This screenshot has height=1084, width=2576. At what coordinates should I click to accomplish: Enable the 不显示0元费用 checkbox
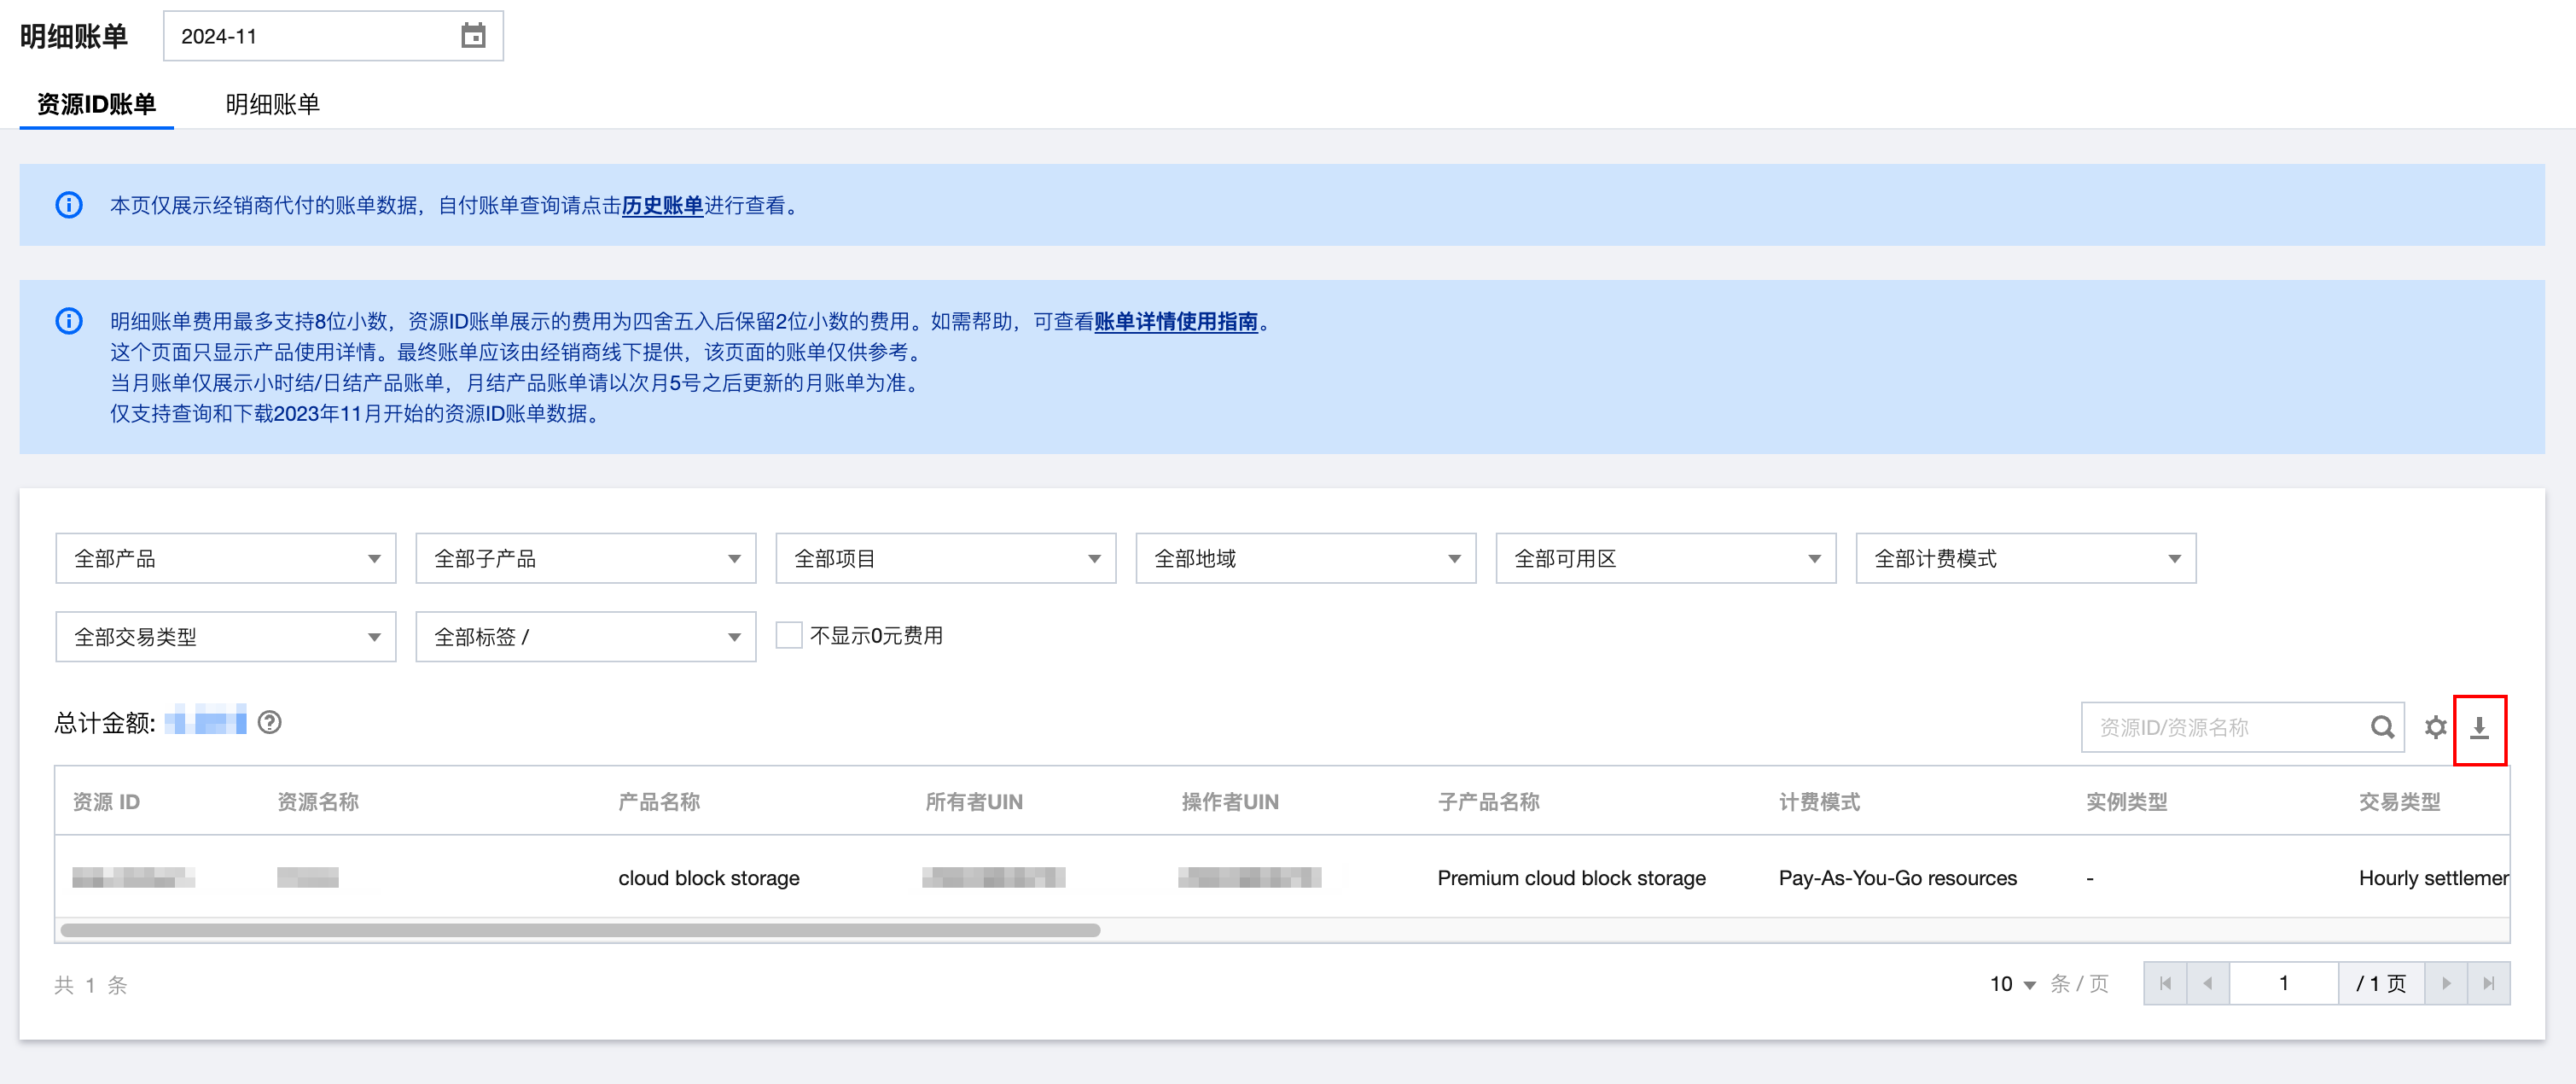[788, 635]
